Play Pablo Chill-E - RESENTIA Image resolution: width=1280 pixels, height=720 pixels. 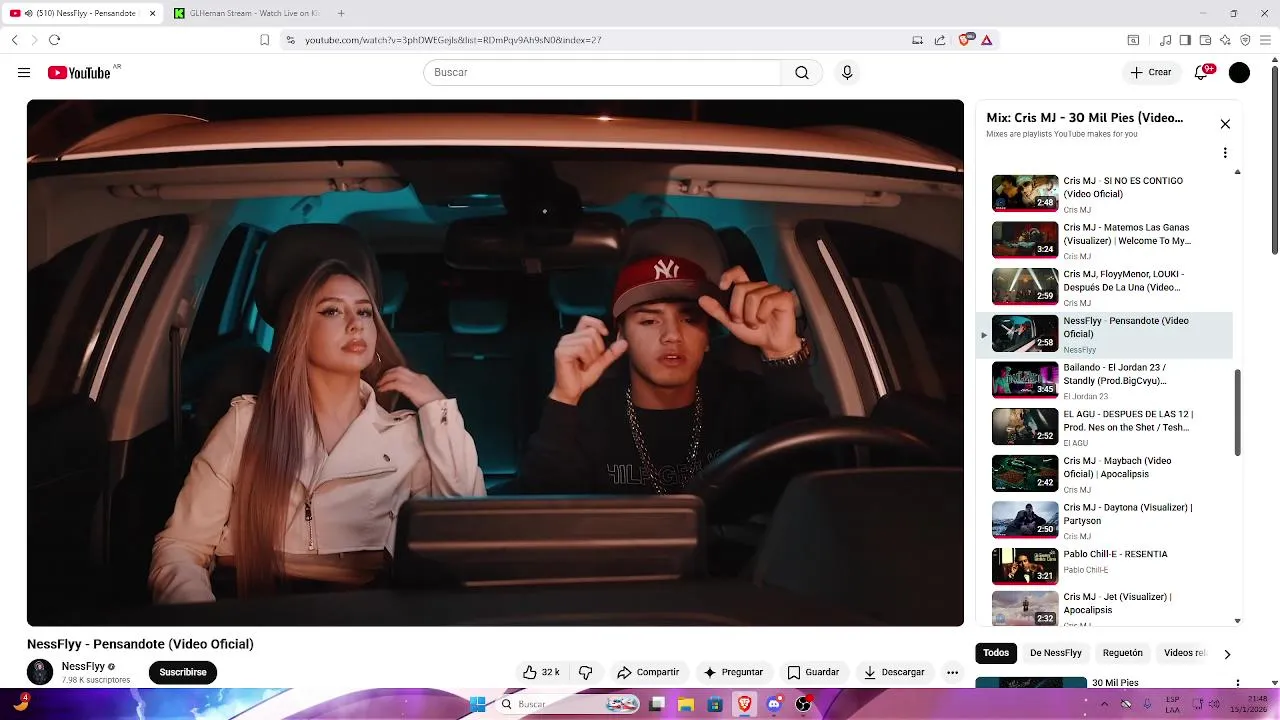tap(1104, 567)
